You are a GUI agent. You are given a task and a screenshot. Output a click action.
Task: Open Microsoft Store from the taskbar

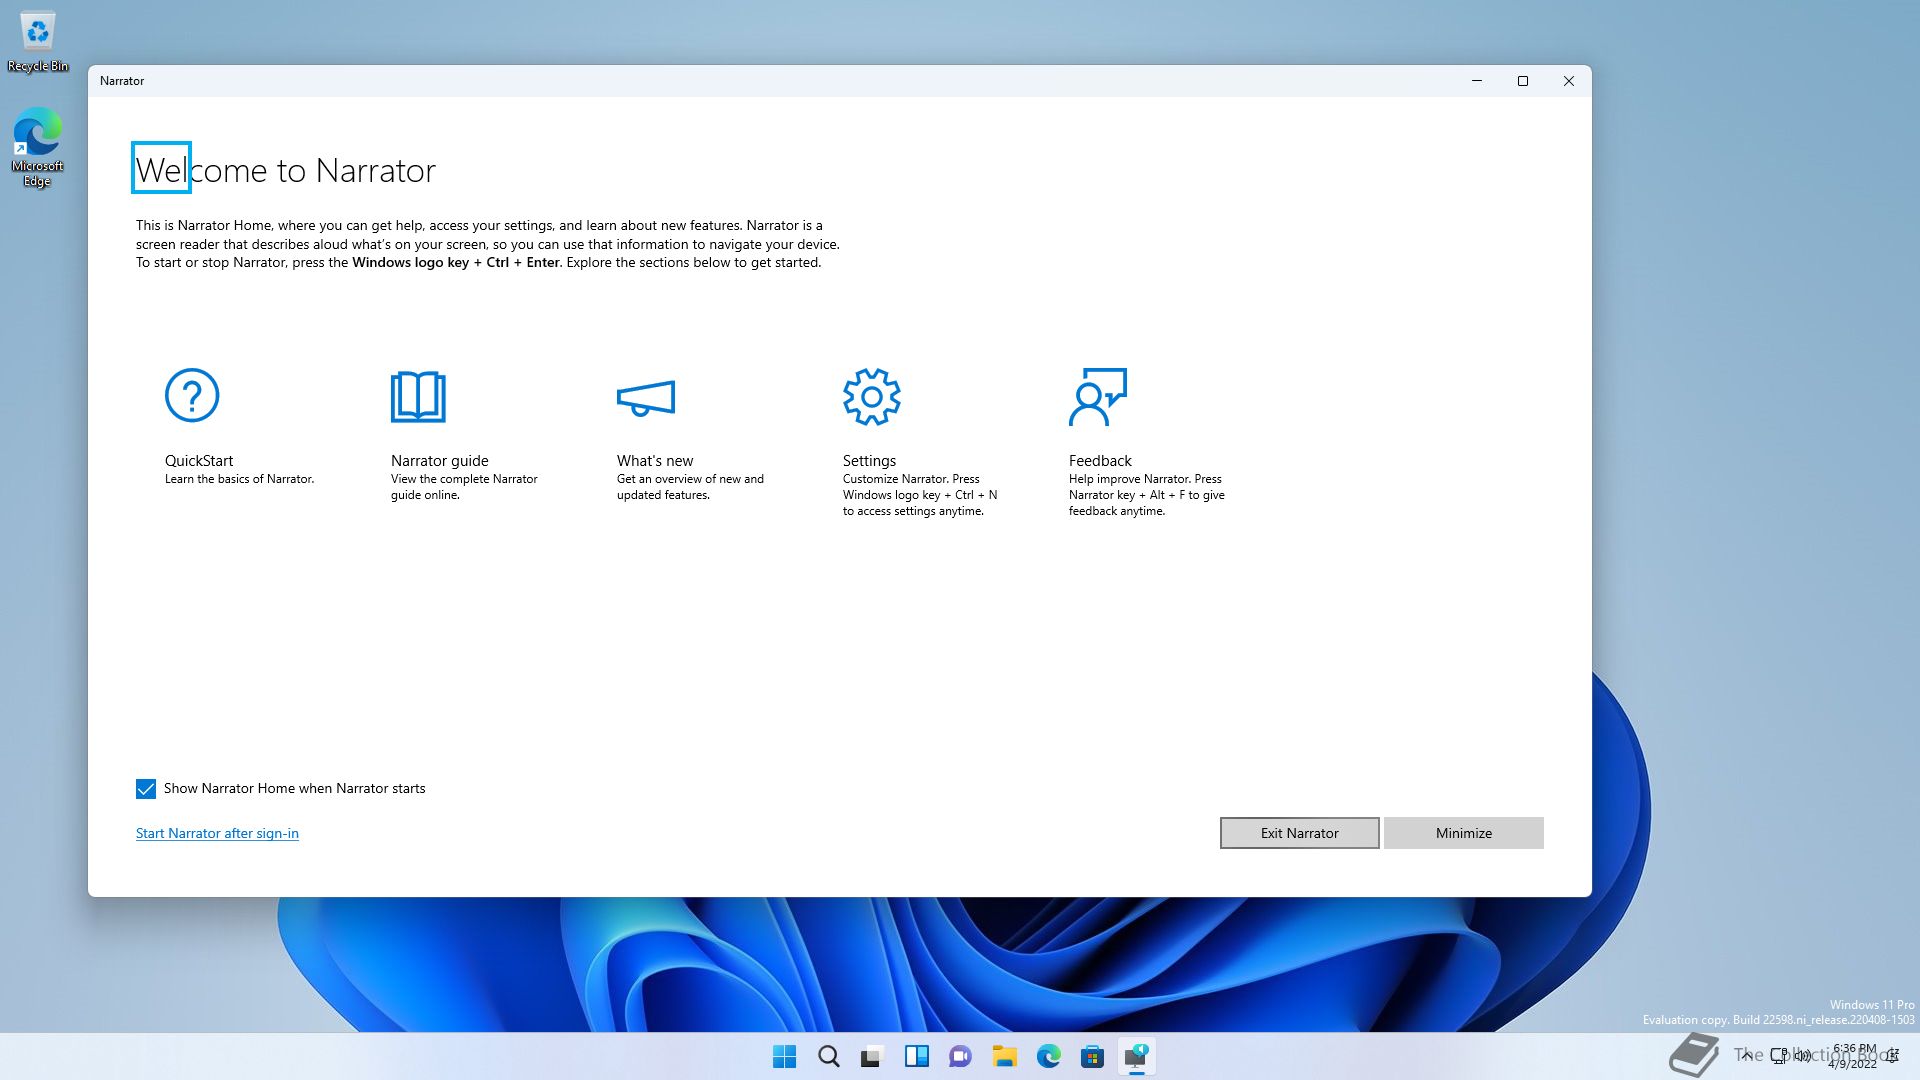pos(1093,1056)
